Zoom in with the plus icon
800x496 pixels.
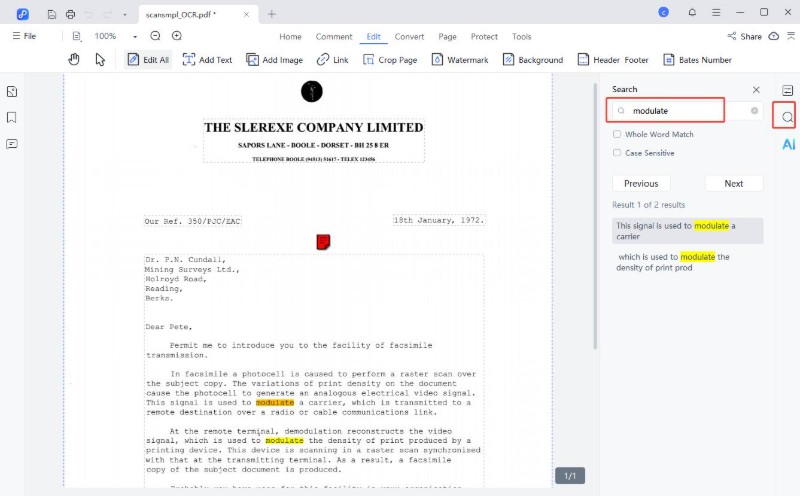click(x=177, y=36)
